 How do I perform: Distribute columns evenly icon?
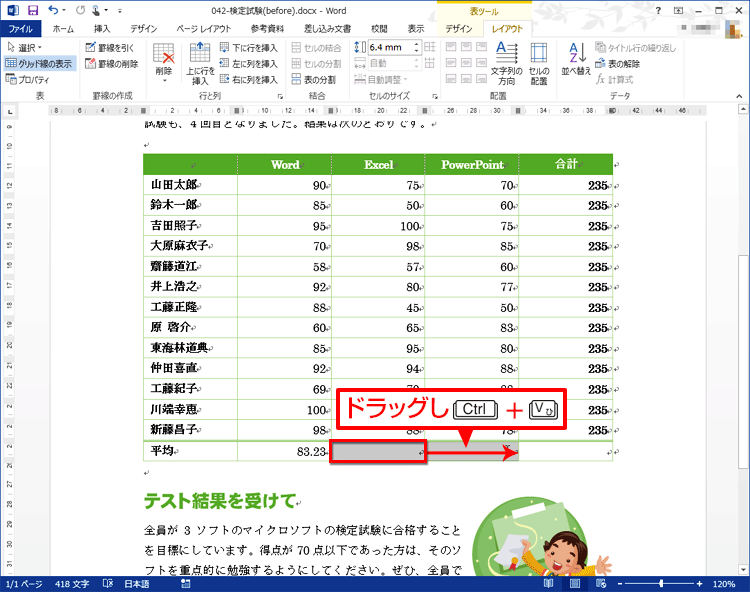pyautogui.click(x=430, y=63)
